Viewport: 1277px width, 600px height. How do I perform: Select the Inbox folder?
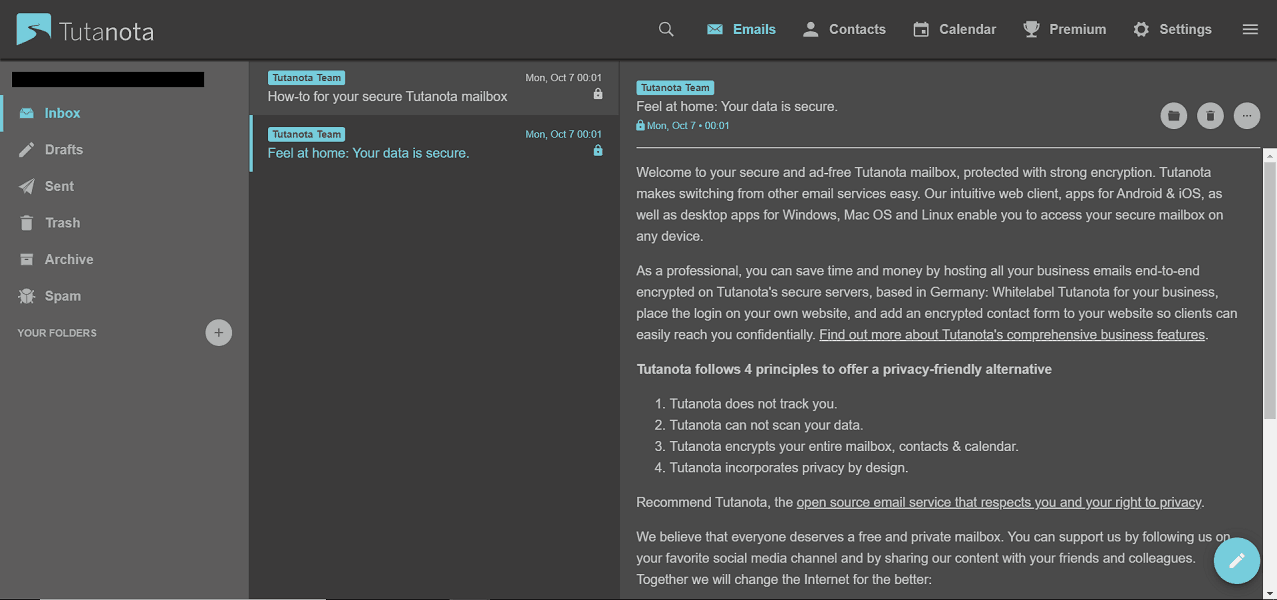tap(124, 113)
